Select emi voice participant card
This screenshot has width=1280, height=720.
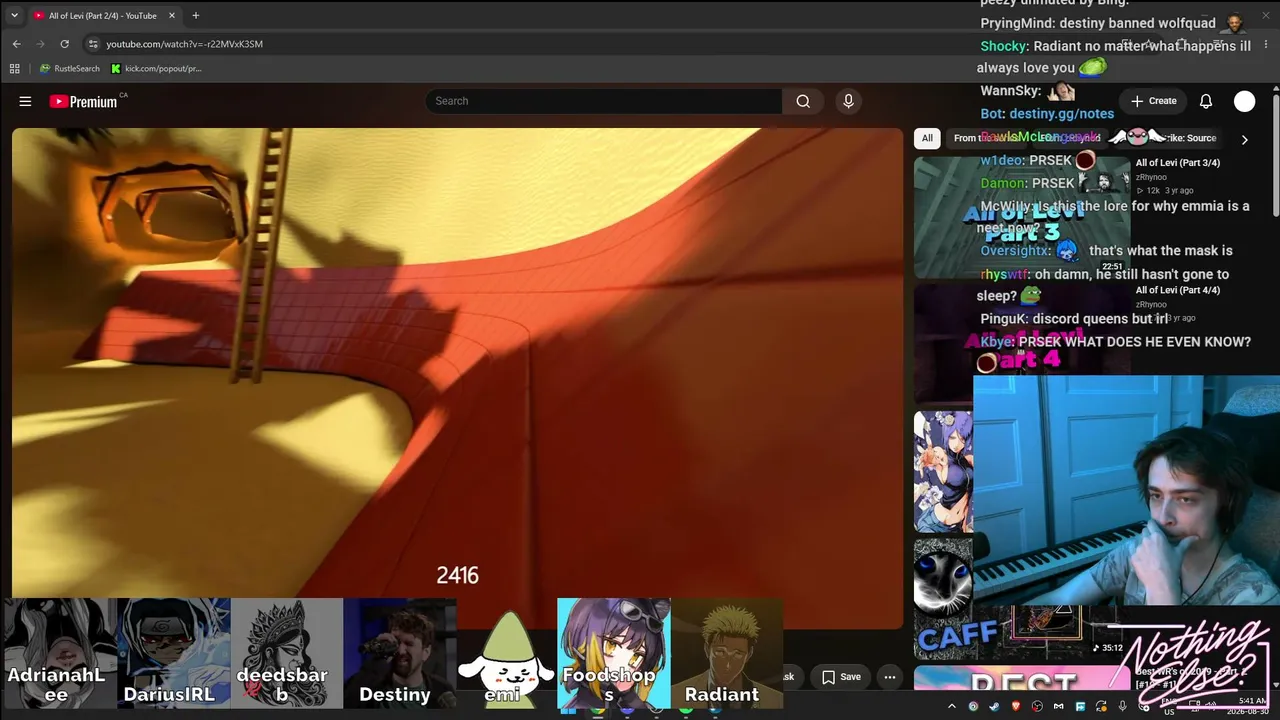(506, 653)
